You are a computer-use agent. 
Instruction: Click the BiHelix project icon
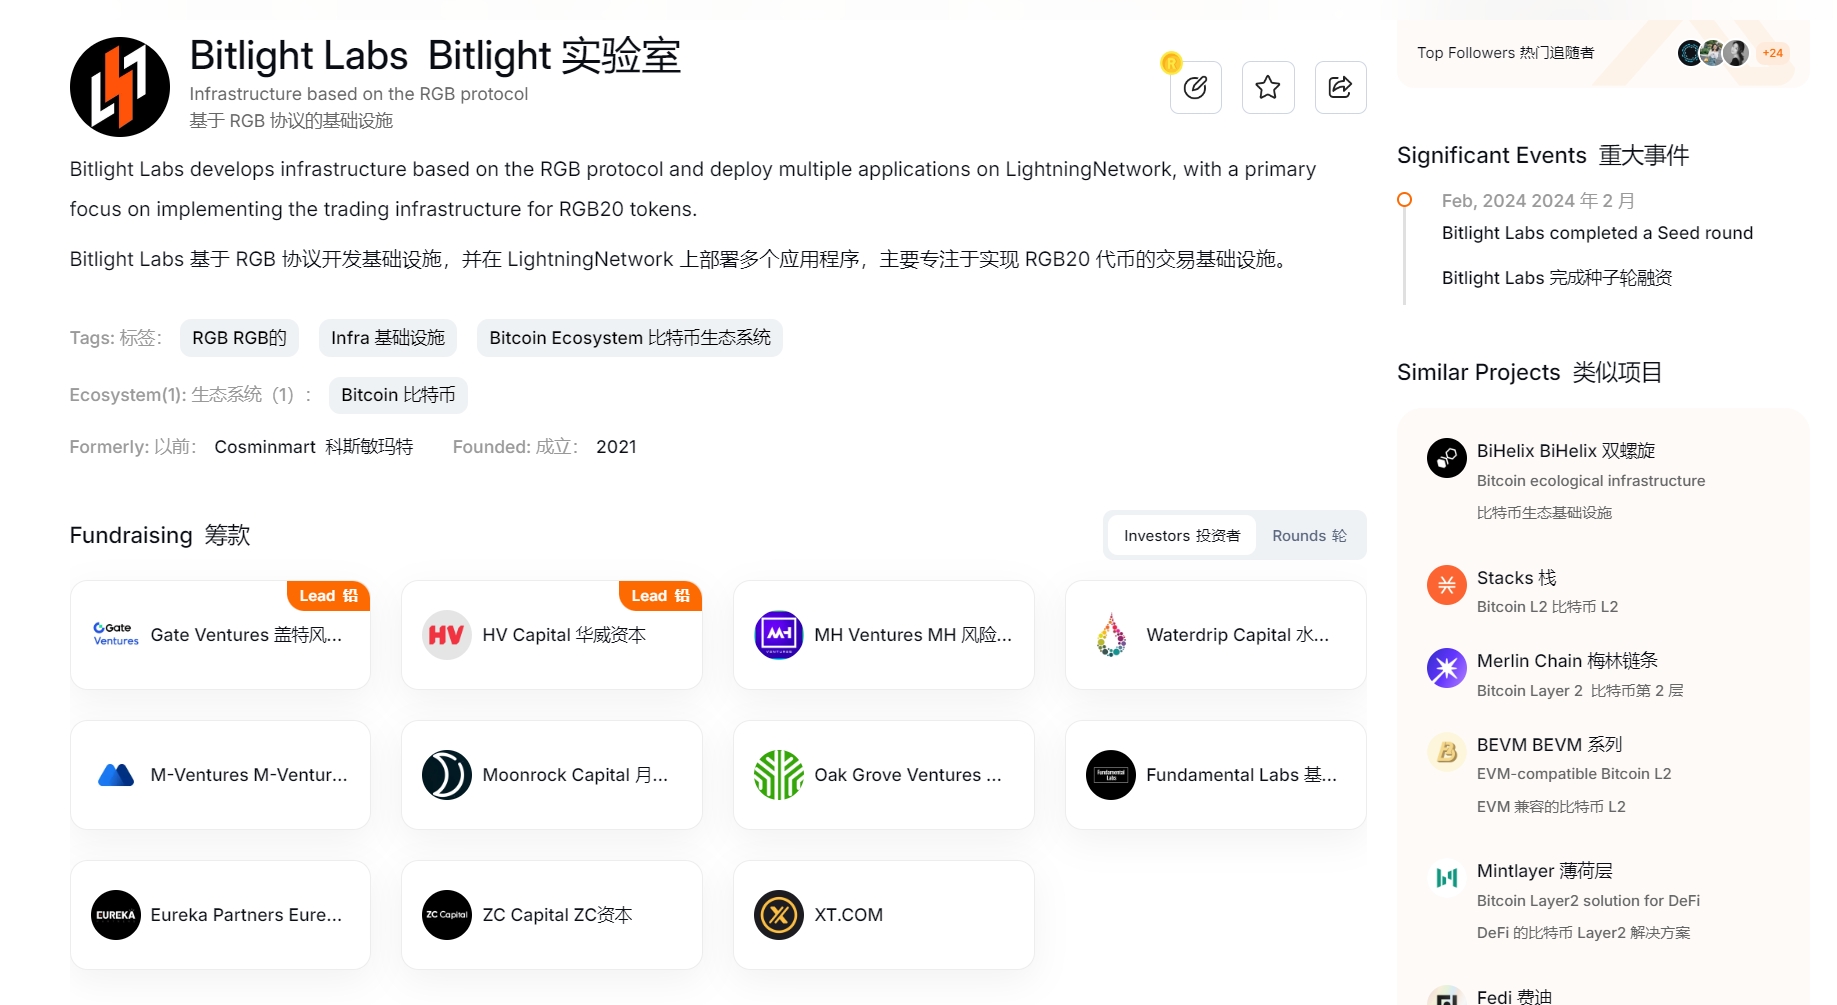[1447, 458]
